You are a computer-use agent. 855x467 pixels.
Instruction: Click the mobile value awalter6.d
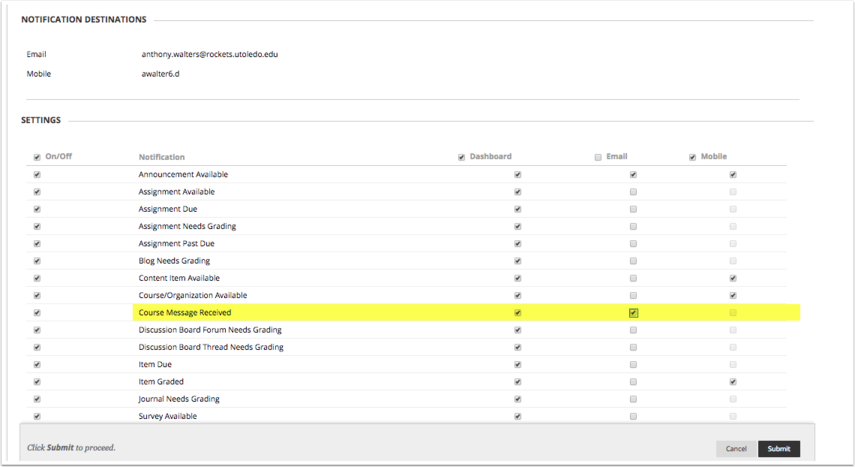pyautogui.click(x=160, y=74)
